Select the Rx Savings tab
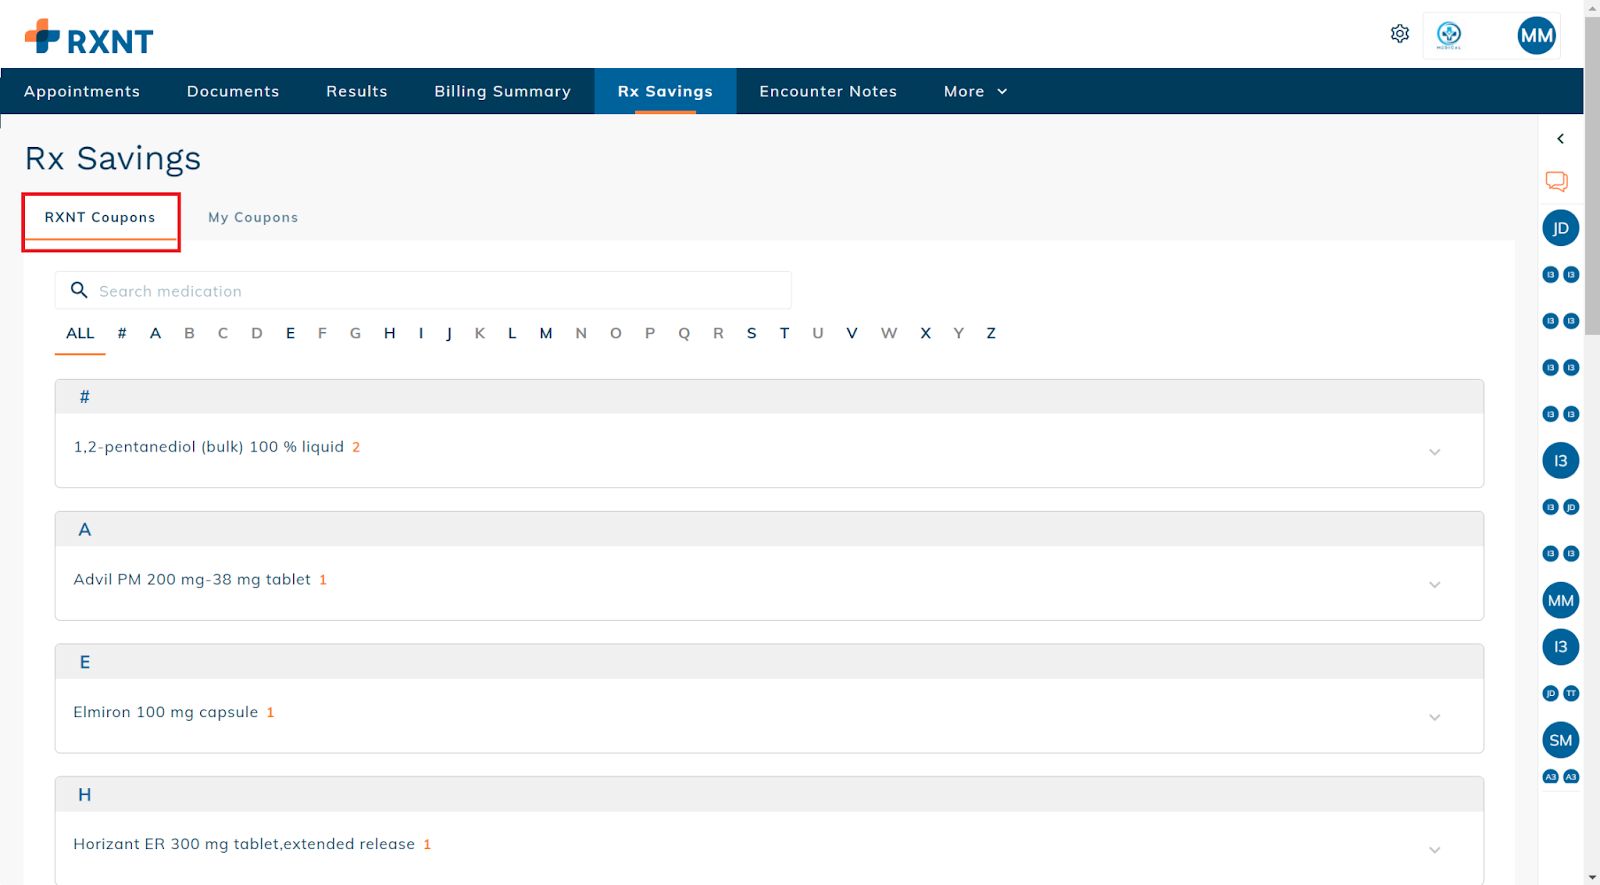Image resolution: width=1600 pixels, height=885 pixels. (665, 91)
